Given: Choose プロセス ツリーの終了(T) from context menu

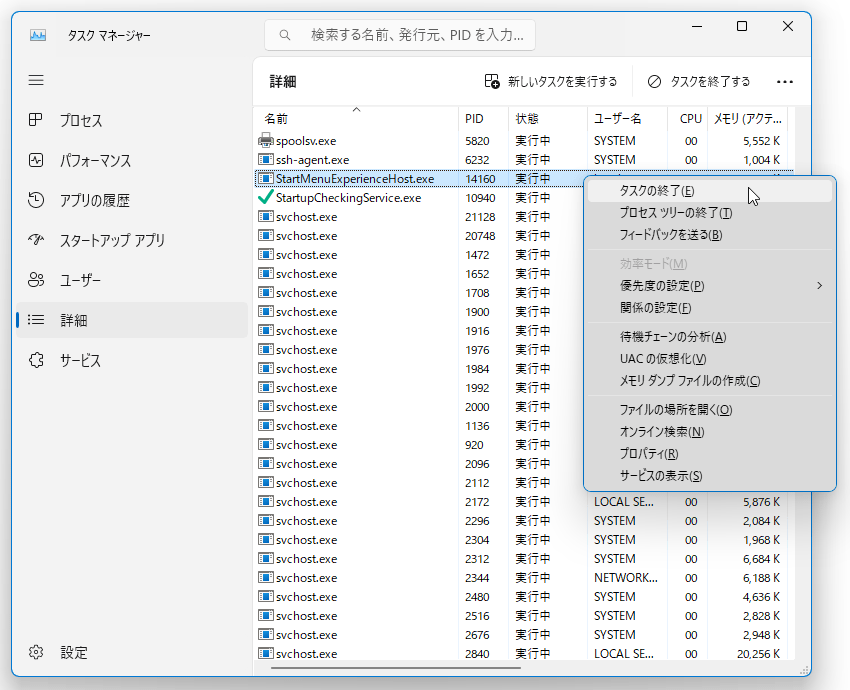Looking at the screenshot, I should click(x=710, y=213).
